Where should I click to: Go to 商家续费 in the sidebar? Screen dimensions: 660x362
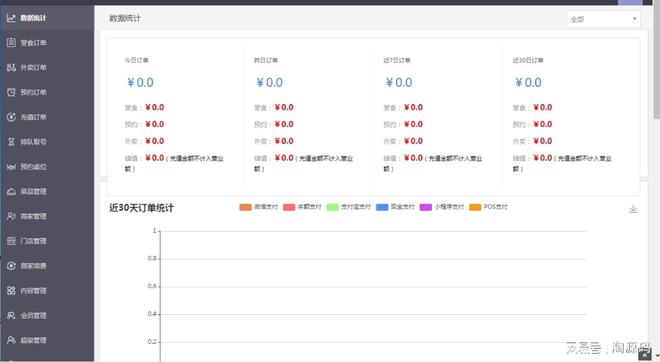coord(47,266)
